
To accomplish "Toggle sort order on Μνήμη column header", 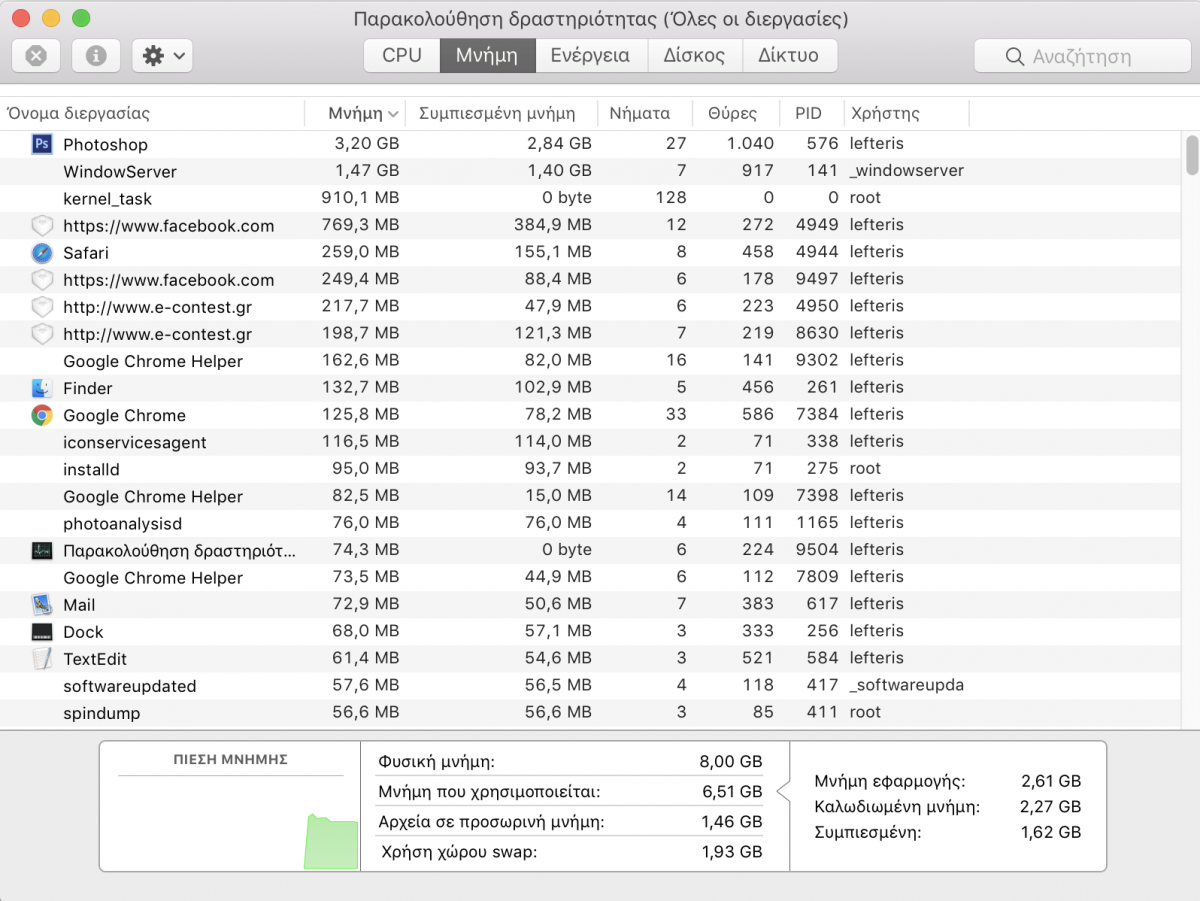I will pyautogui.click(x=355, y=113).
